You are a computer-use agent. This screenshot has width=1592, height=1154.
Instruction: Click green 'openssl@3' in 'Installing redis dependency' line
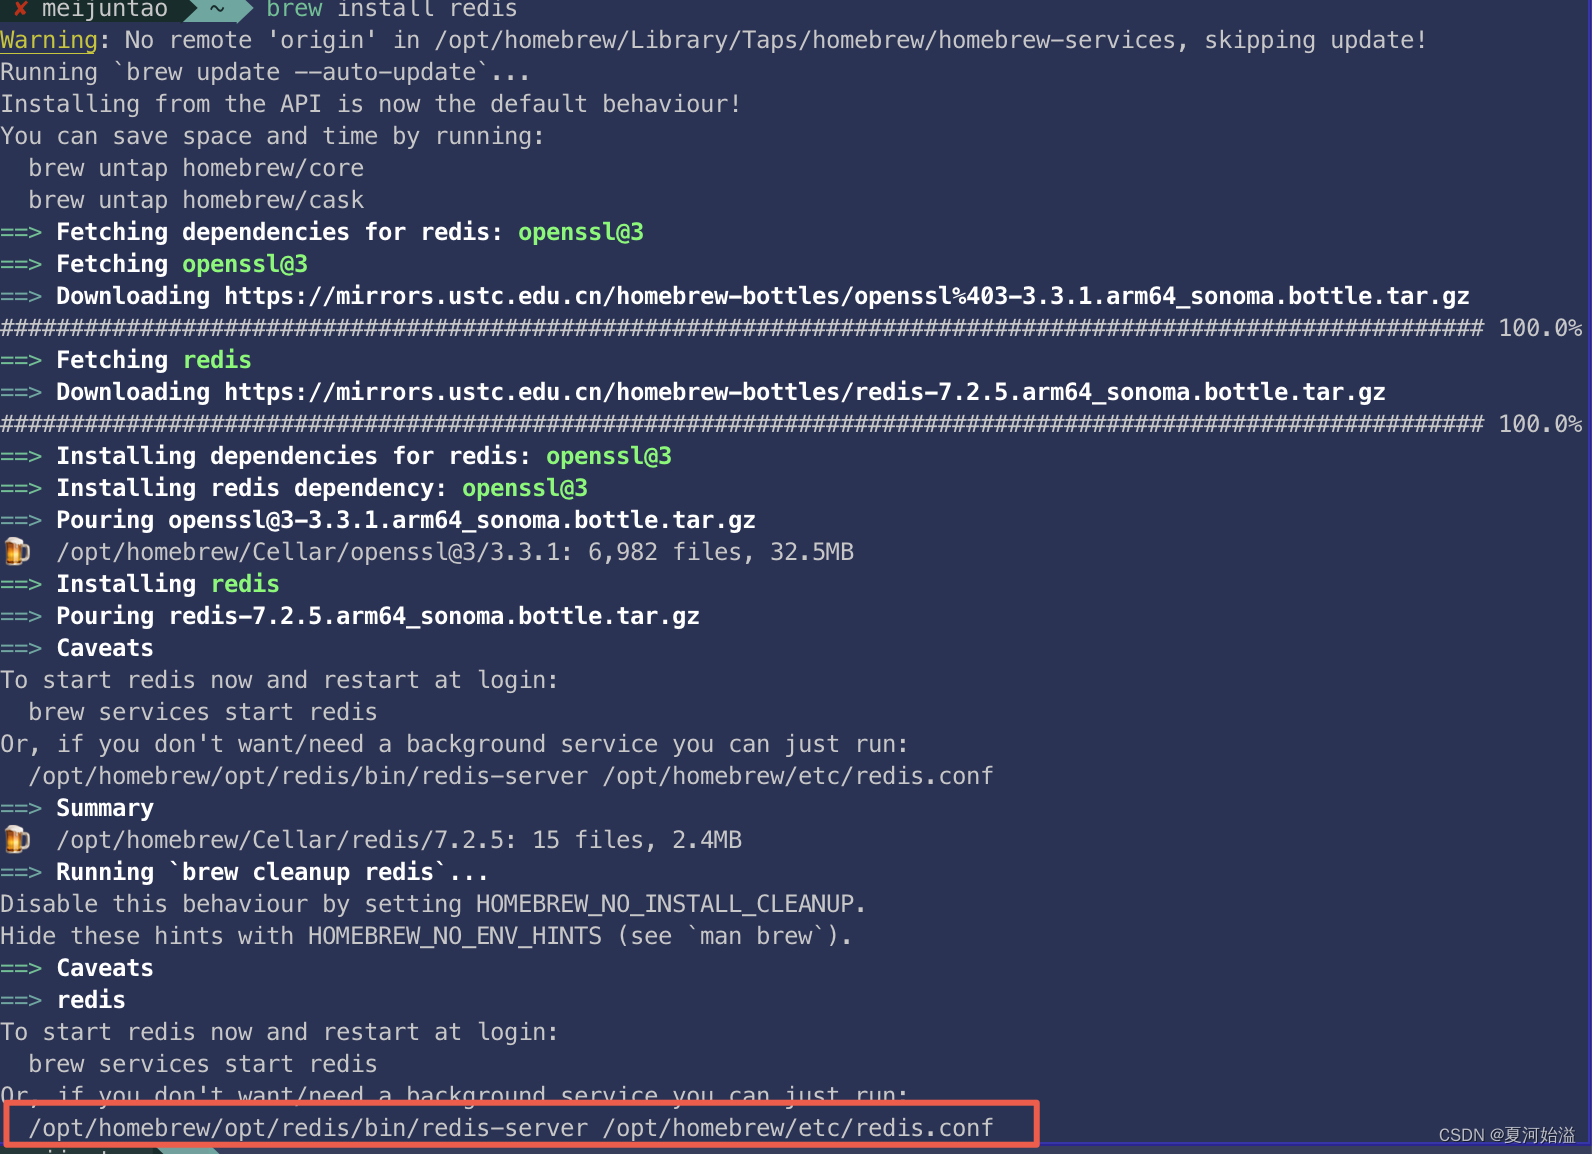tap(525, 488)
